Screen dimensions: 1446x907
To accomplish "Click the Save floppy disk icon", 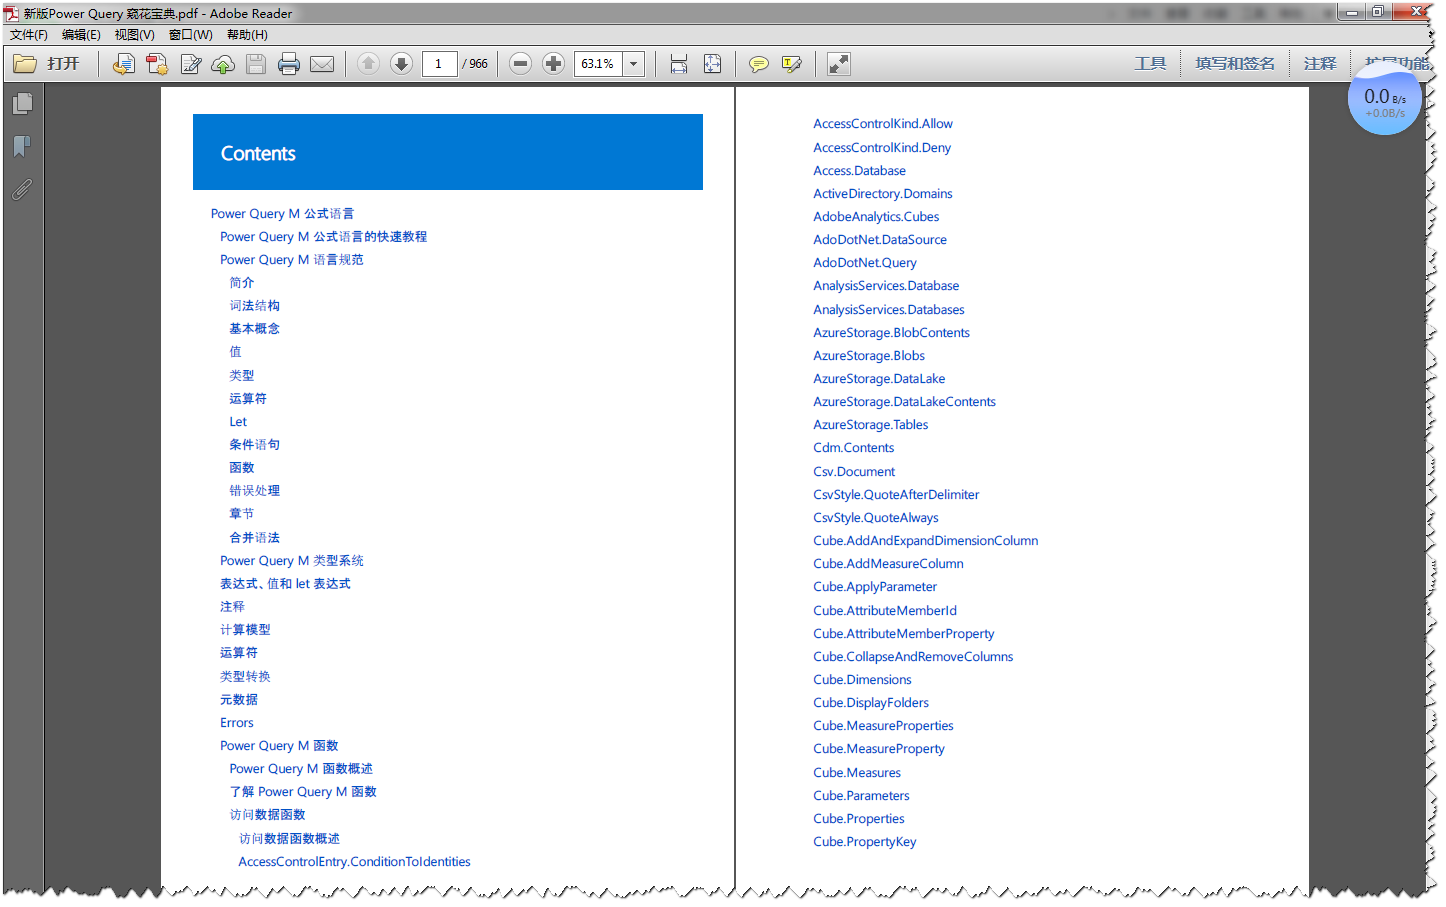I will (x=256, y=64).
